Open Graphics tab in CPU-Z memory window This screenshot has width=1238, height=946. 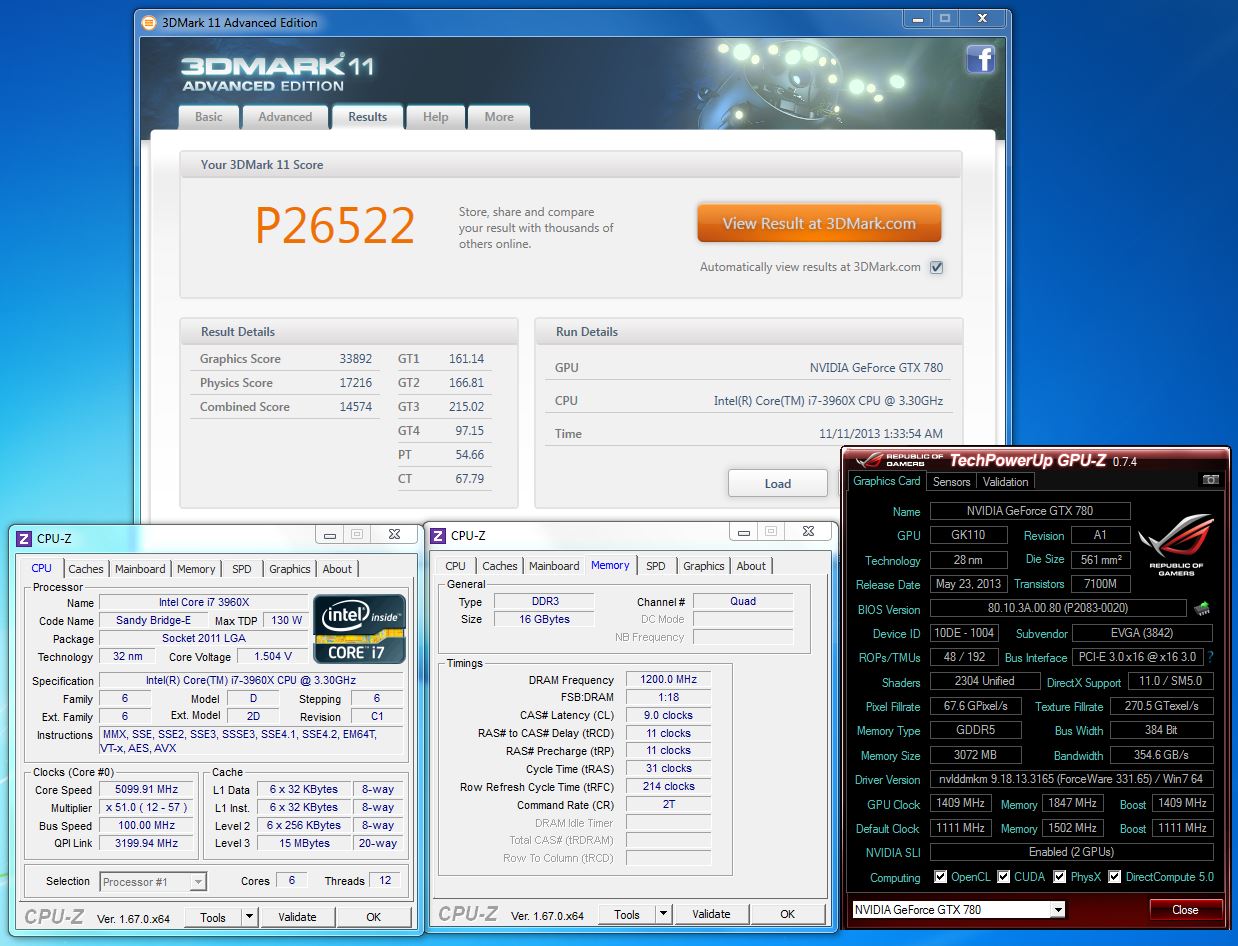704,566
